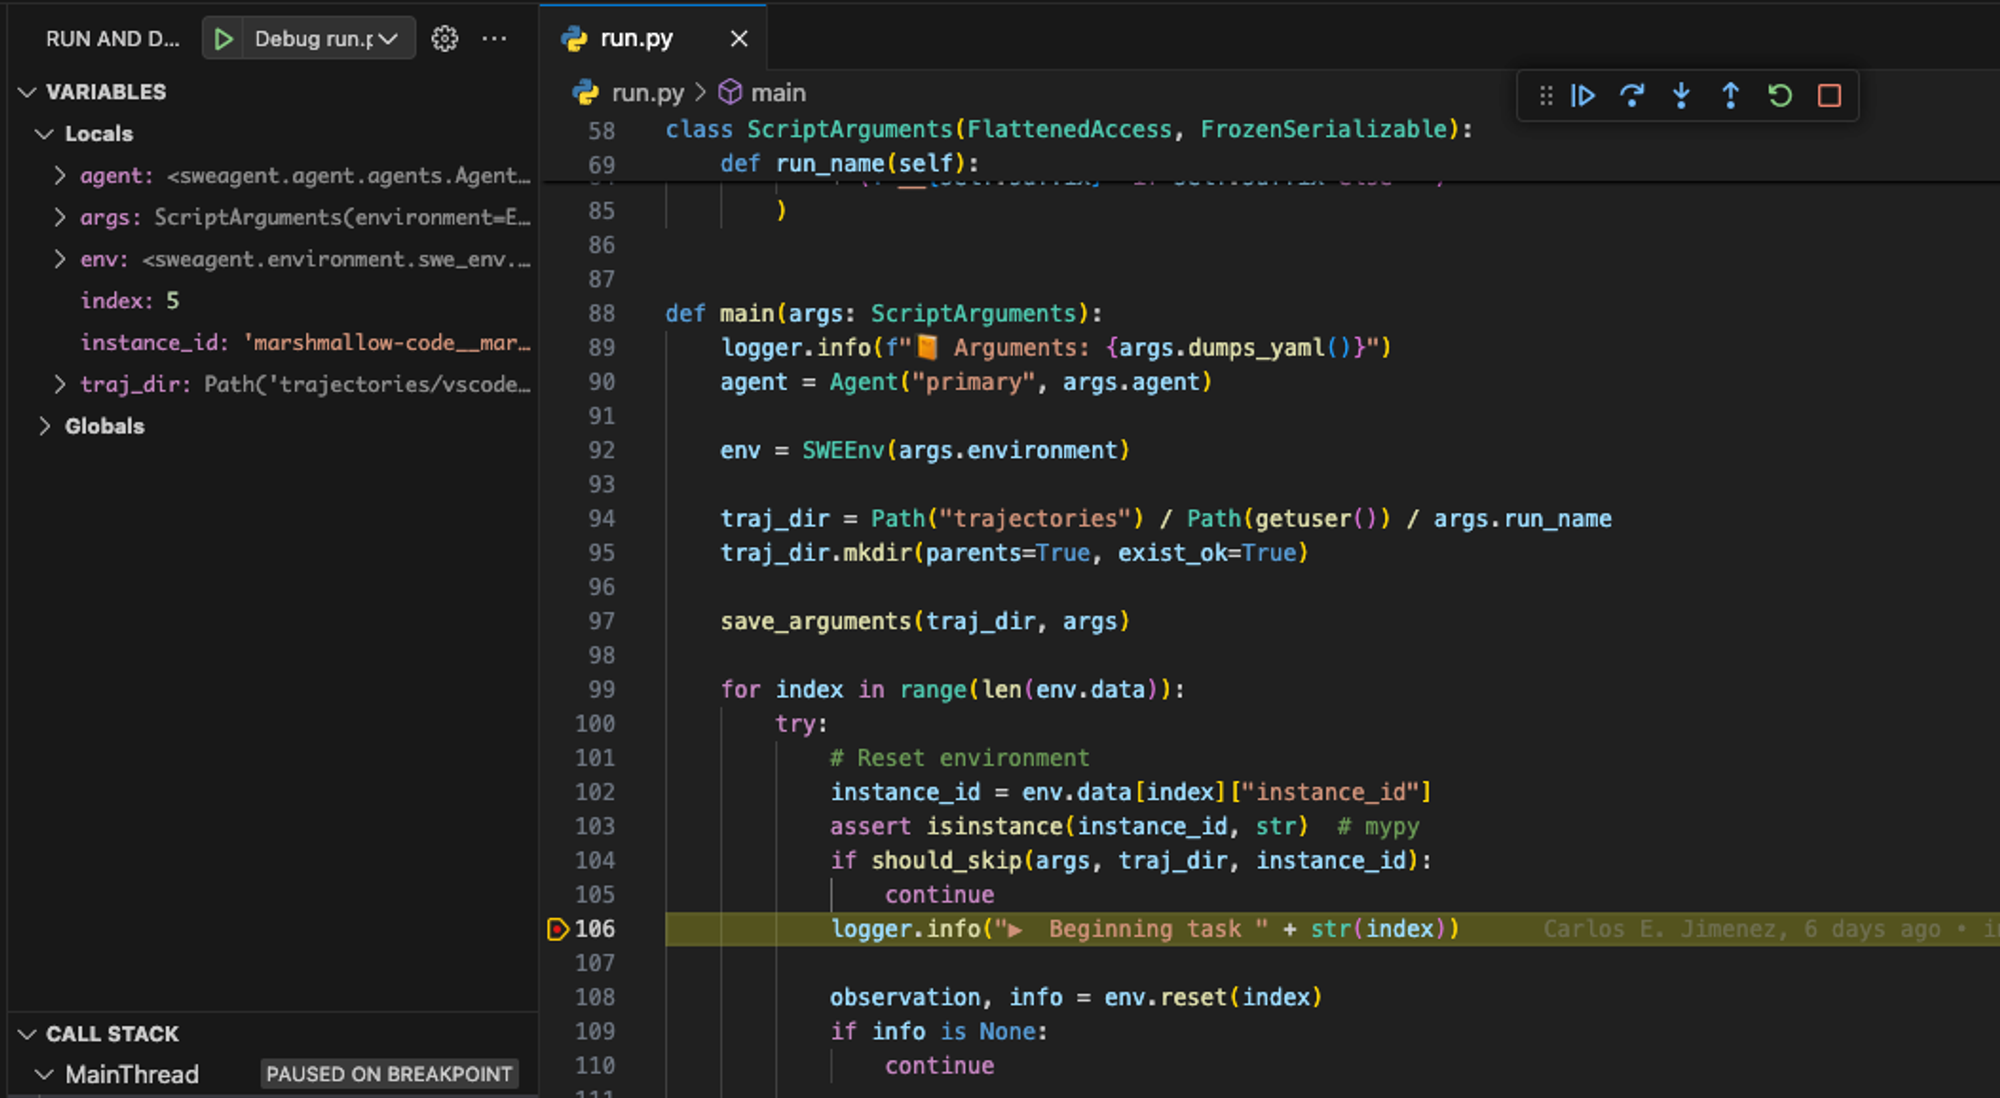The height and width of the screenshot is (1098, 2000).
Task: Click the Continue debug button
Action: pos(1583,96)
